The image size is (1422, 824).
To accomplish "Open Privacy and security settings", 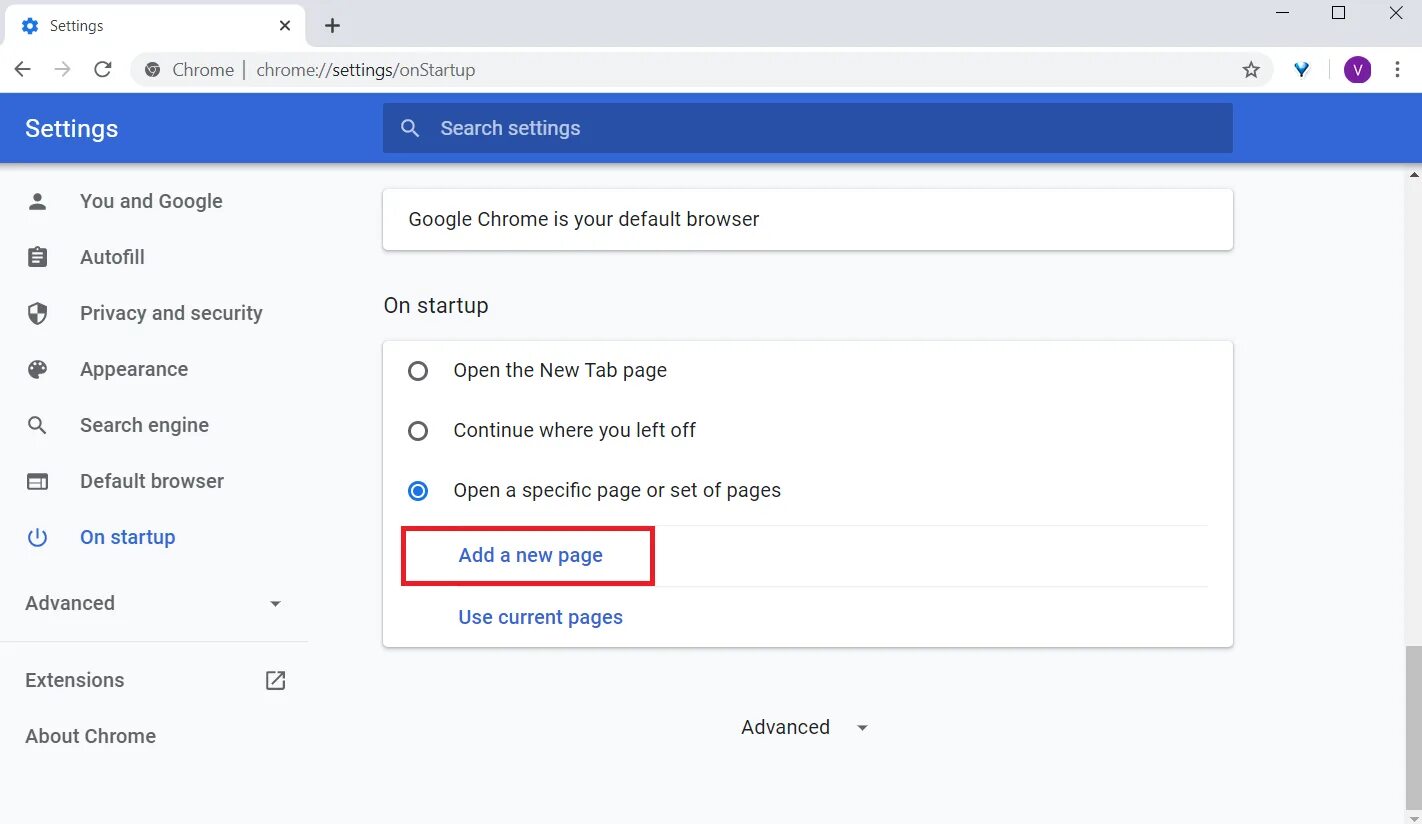I will point(171,313).
